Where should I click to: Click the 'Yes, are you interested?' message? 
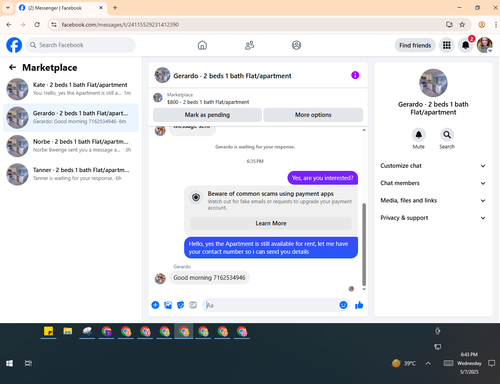[322, 178]
